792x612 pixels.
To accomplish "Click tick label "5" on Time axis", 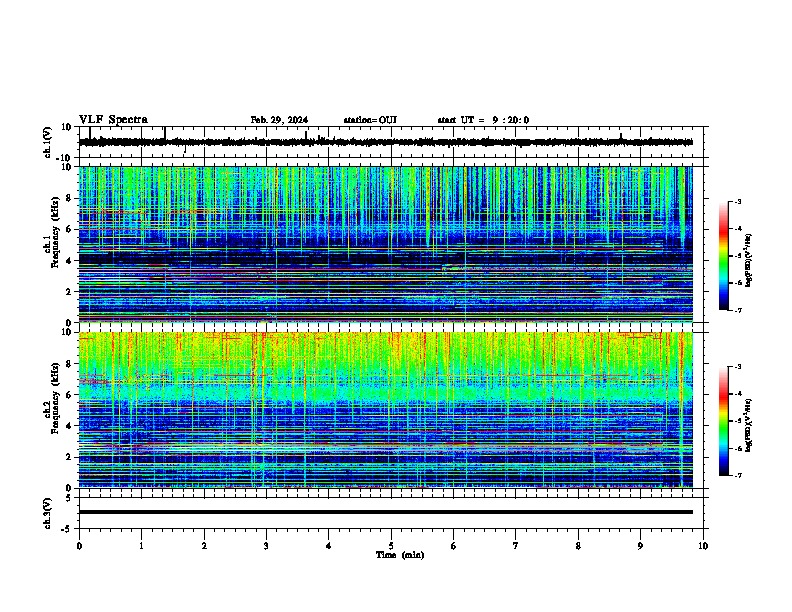I will 391,546.
